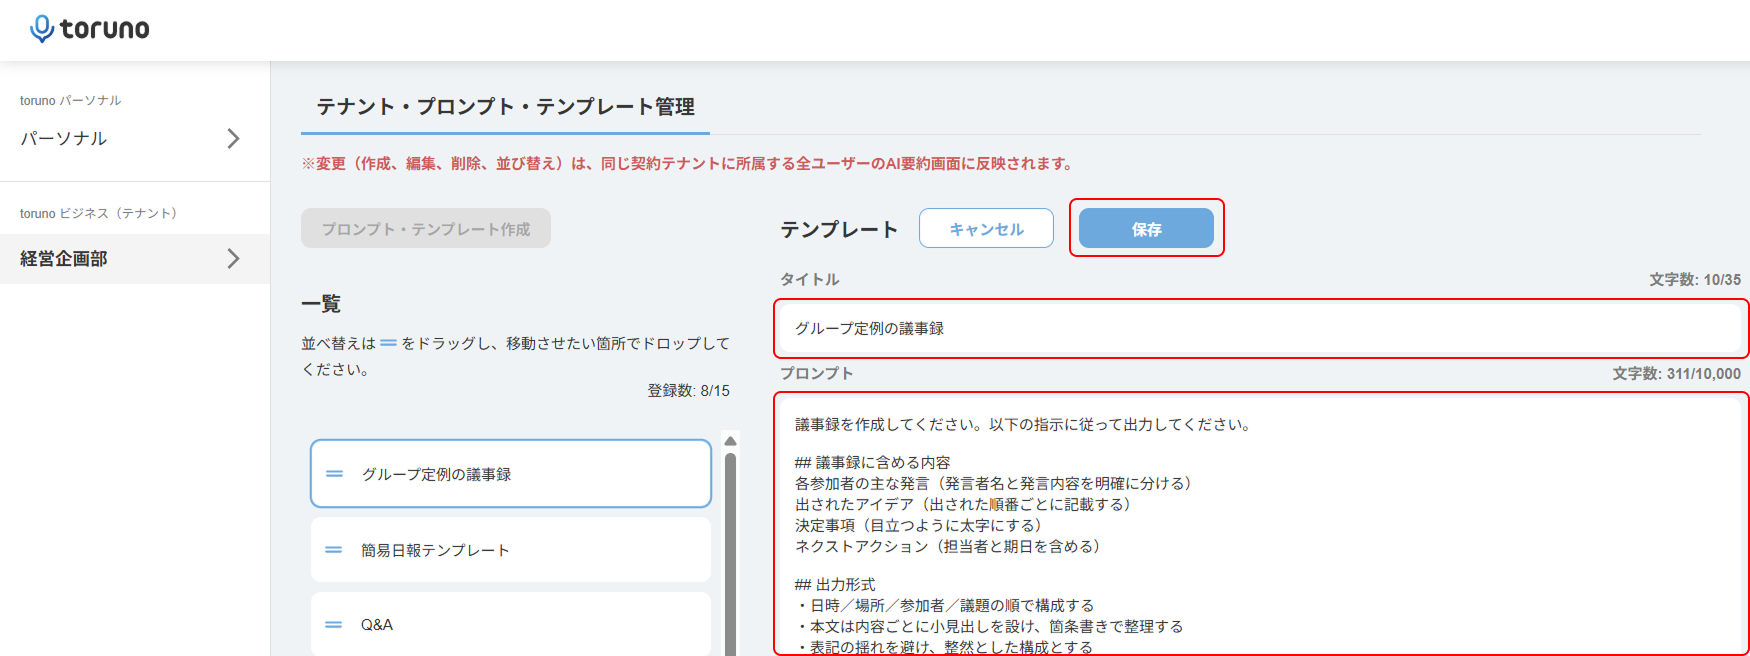Click the タイトル input field
The width and height of the screenshot is (1750, 656).
1261,328
